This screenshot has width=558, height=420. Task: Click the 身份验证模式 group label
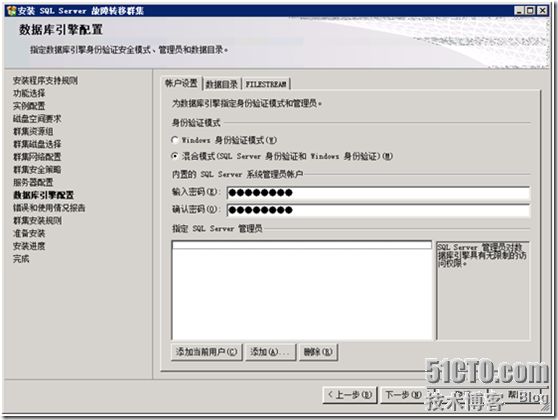point(196,123)
